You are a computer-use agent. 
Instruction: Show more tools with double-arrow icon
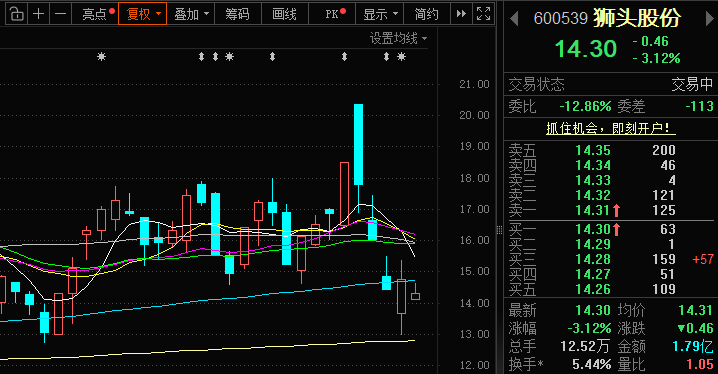tap(461, 14)
